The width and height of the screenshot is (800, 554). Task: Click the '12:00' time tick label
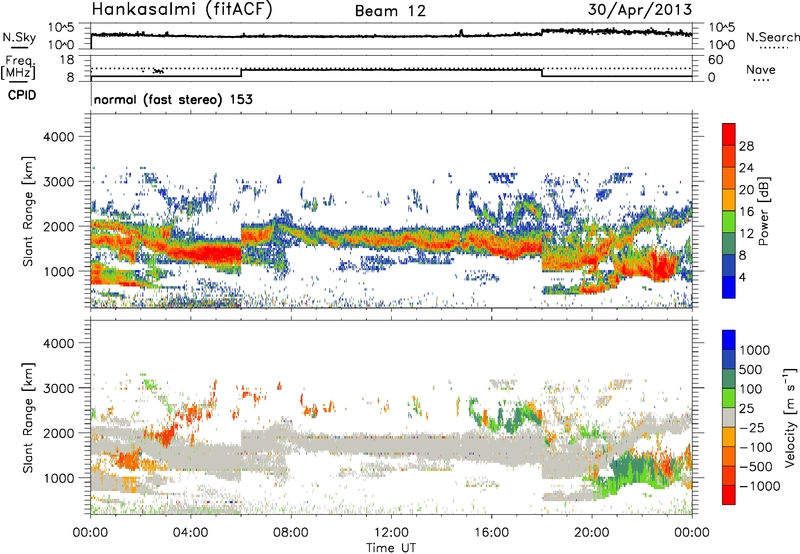tap(391, 533)
